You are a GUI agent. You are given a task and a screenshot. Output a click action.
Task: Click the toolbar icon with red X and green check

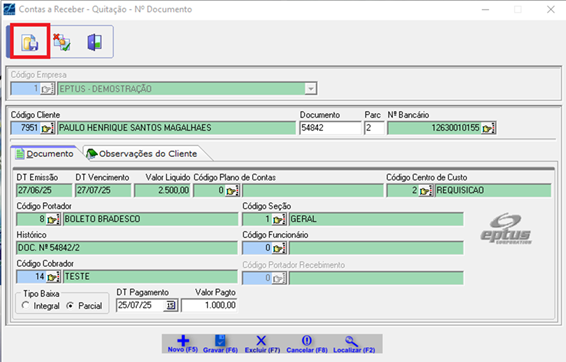point(62,42)
